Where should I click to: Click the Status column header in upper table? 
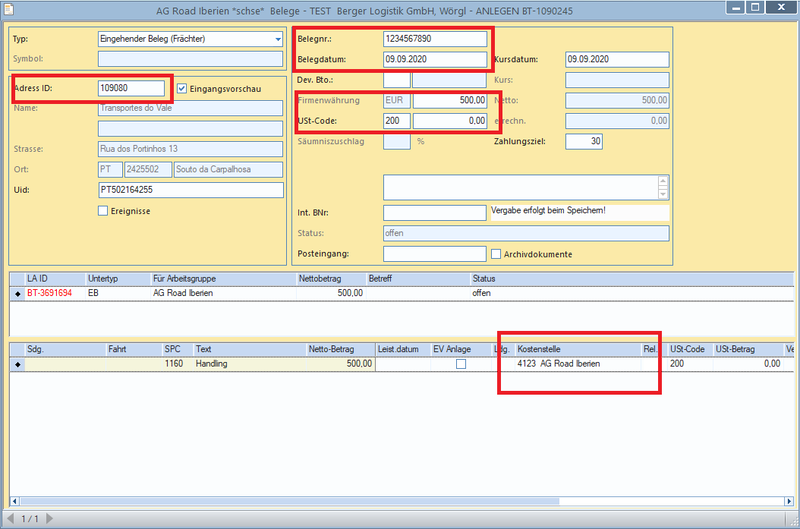(x=632, y=279)
